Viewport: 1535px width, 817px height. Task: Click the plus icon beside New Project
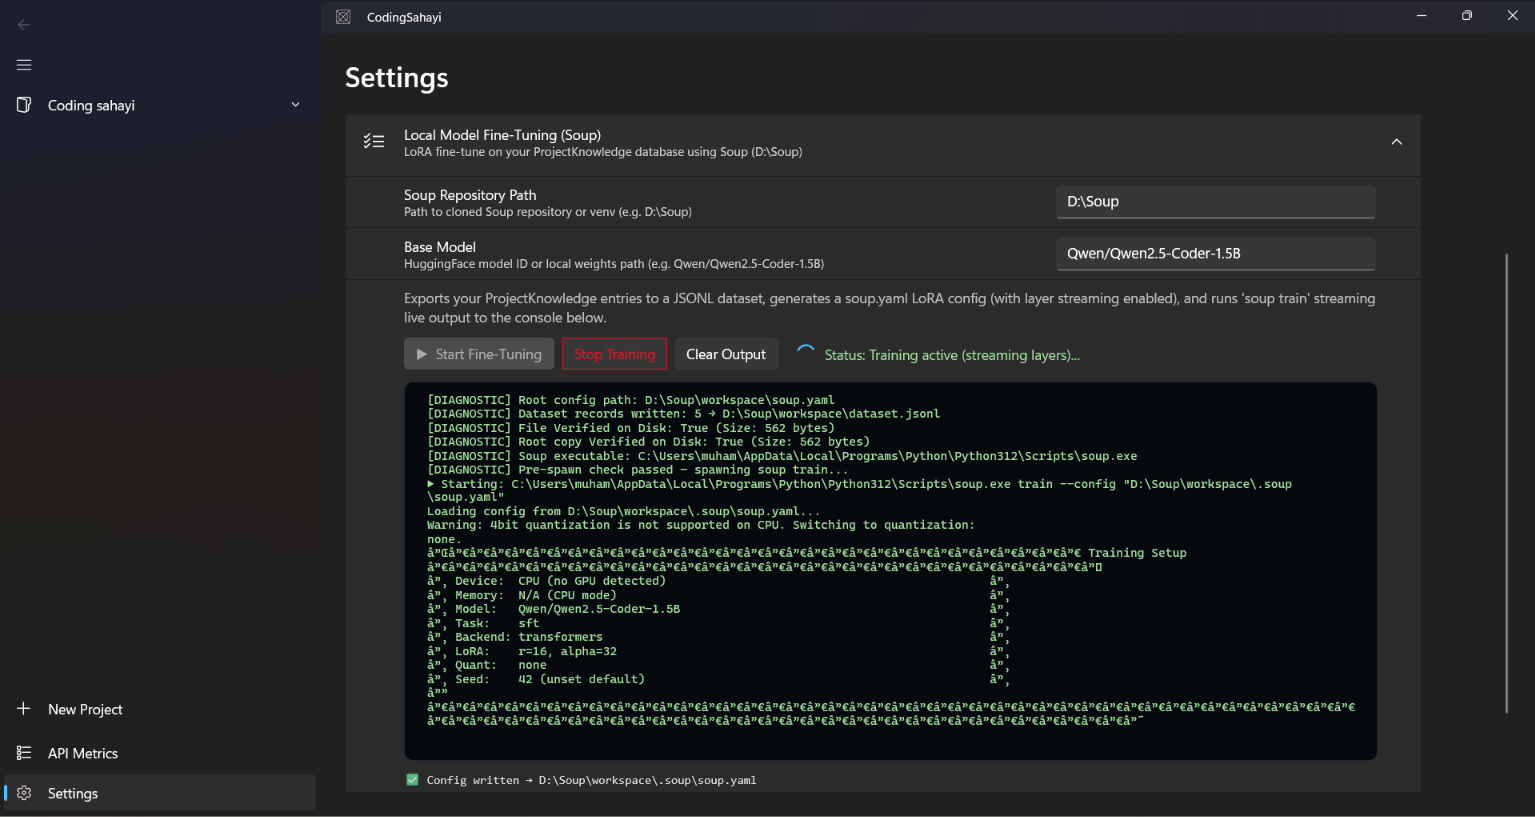pyautogui.click(x=24, y=709)
